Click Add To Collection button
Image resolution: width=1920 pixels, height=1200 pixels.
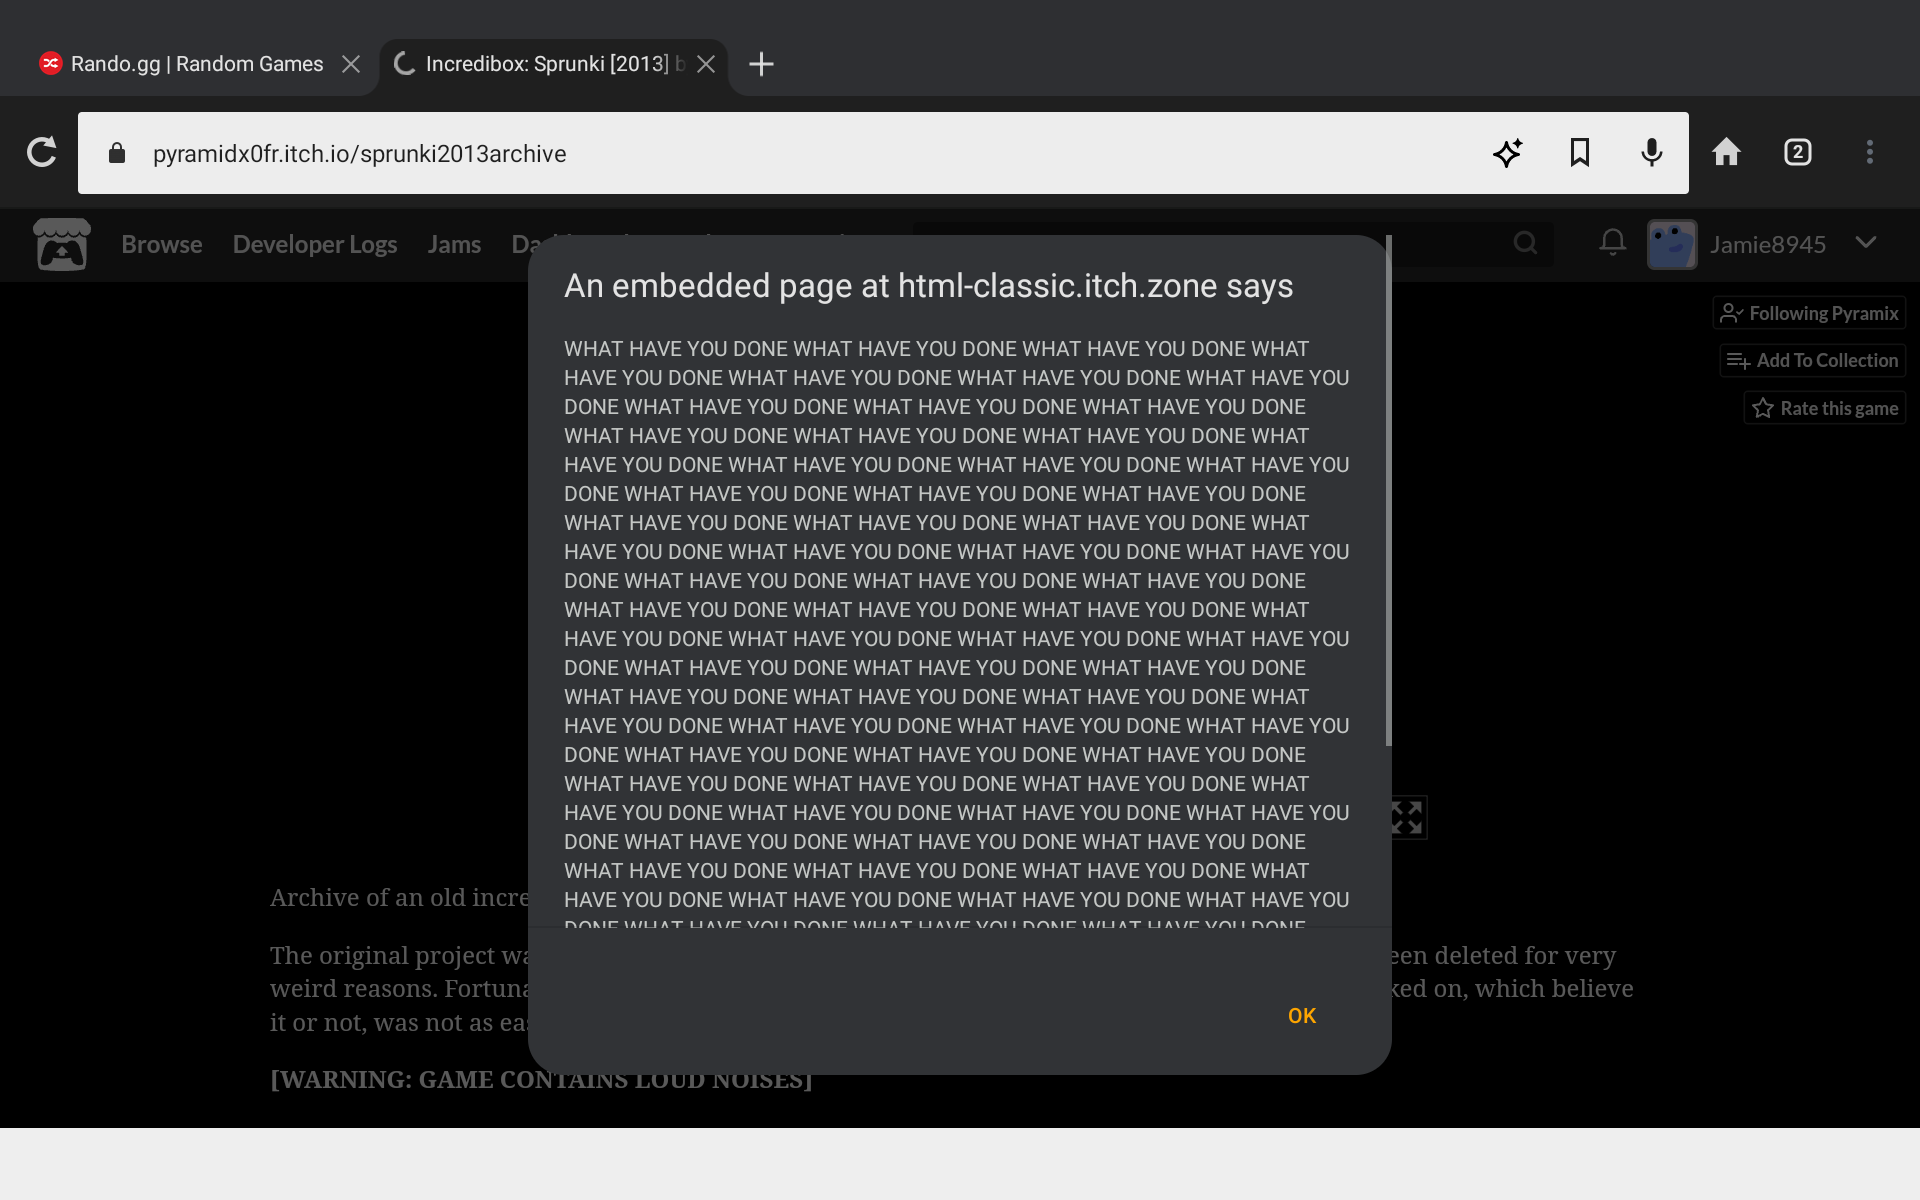coord(1812,361)
